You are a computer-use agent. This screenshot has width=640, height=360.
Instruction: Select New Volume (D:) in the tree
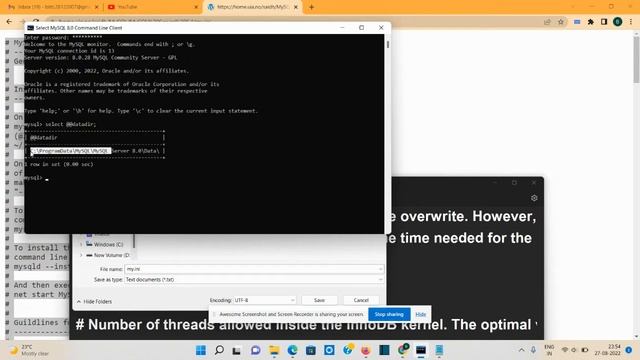(108, 255)
